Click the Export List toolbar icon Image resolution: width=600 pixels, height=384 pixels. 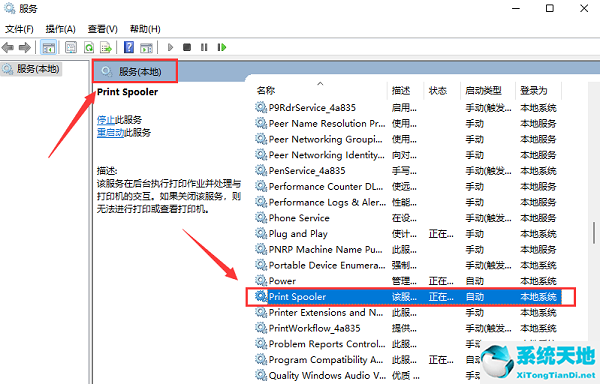pyautogui.click(x=106, y=47)
